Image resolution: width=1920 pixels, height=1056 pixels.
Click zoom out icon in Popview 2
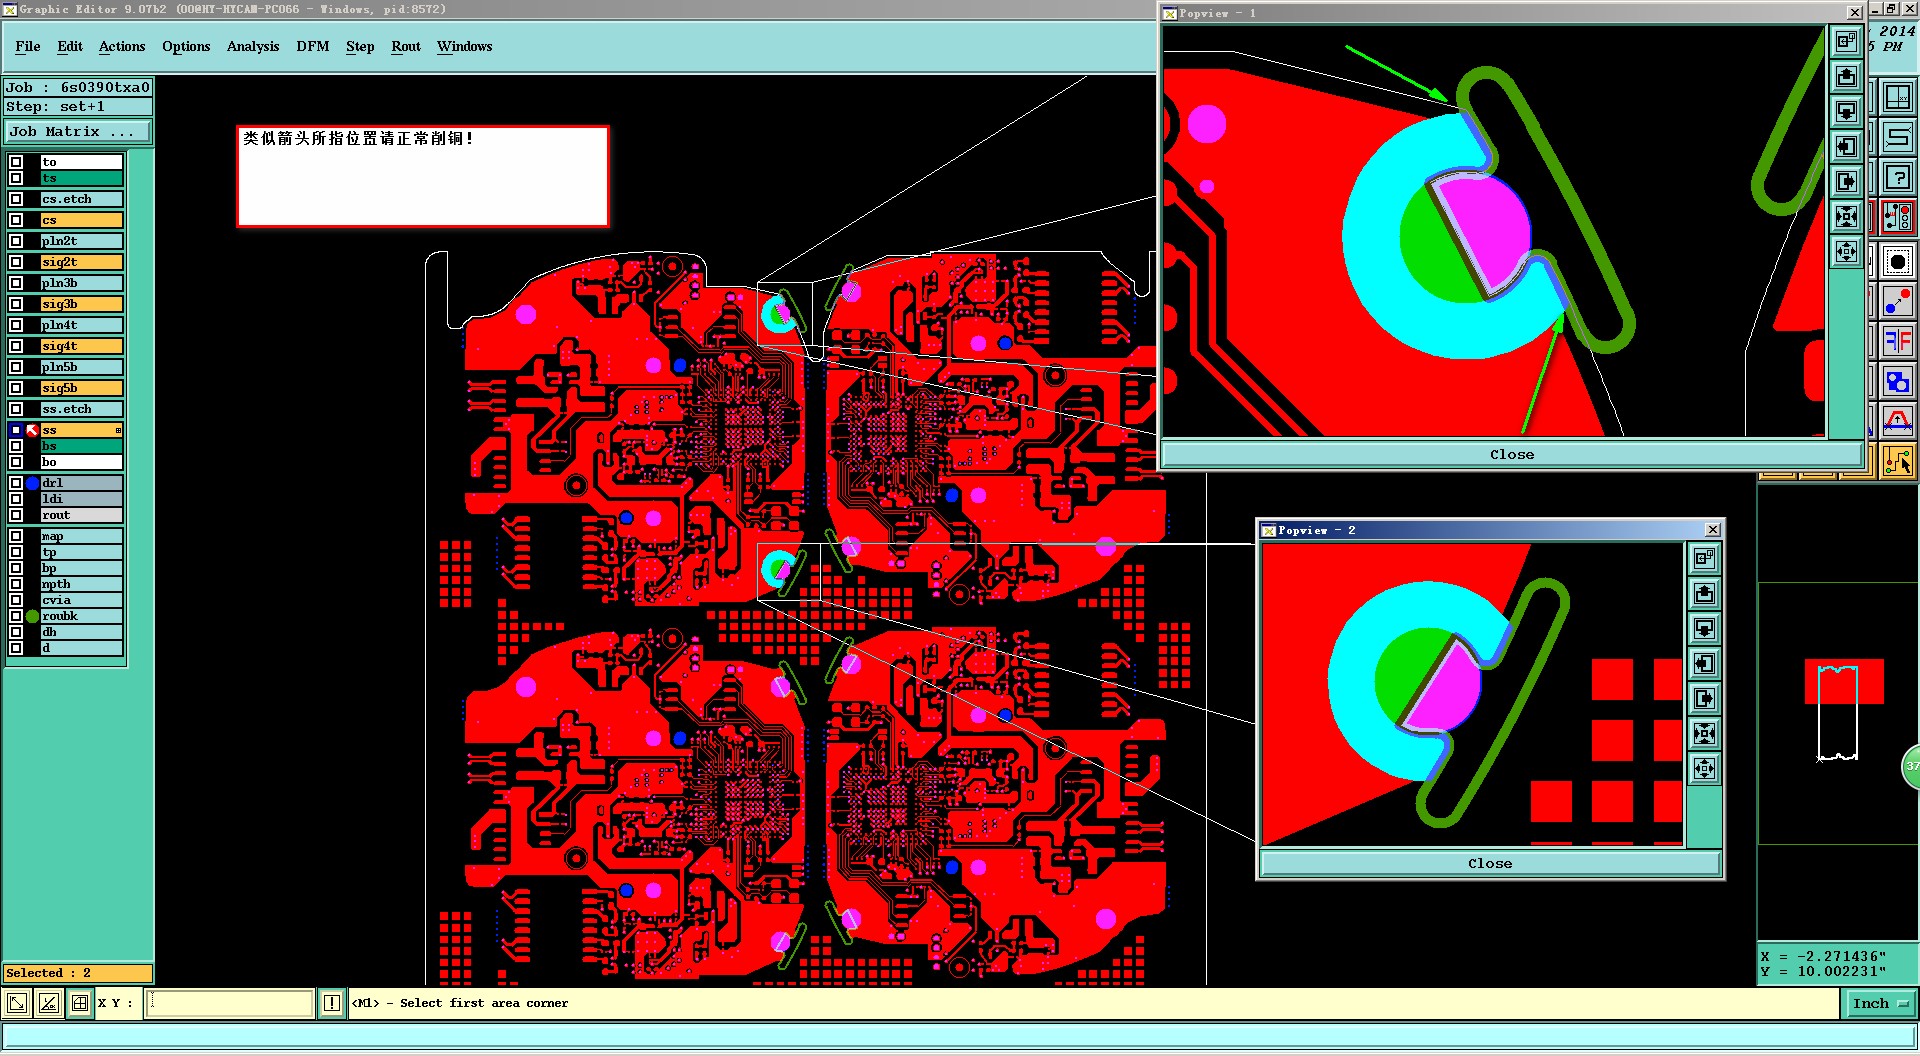[x=1704, y=769]
